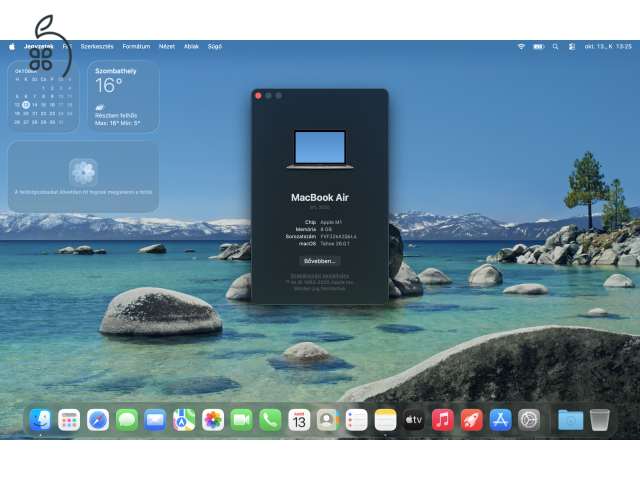This screenshot has width=640, height=480.
Task: Launch Safari from the Dock
Action: click(98, 420)
